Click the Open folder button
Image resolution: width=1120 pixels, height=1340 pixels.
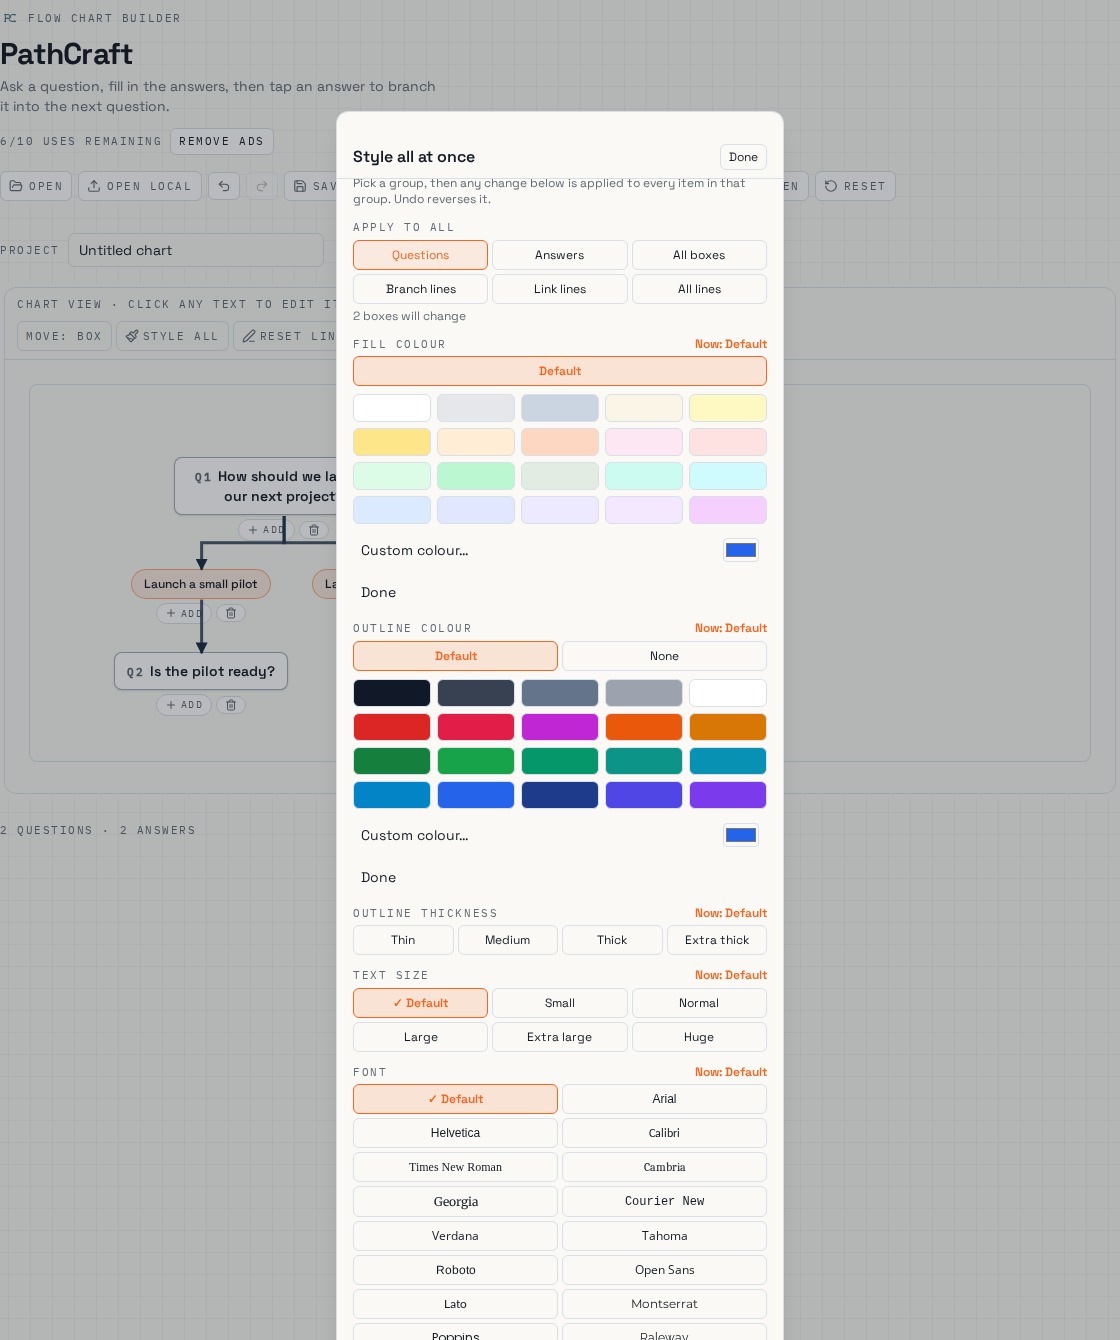point(36,186)
